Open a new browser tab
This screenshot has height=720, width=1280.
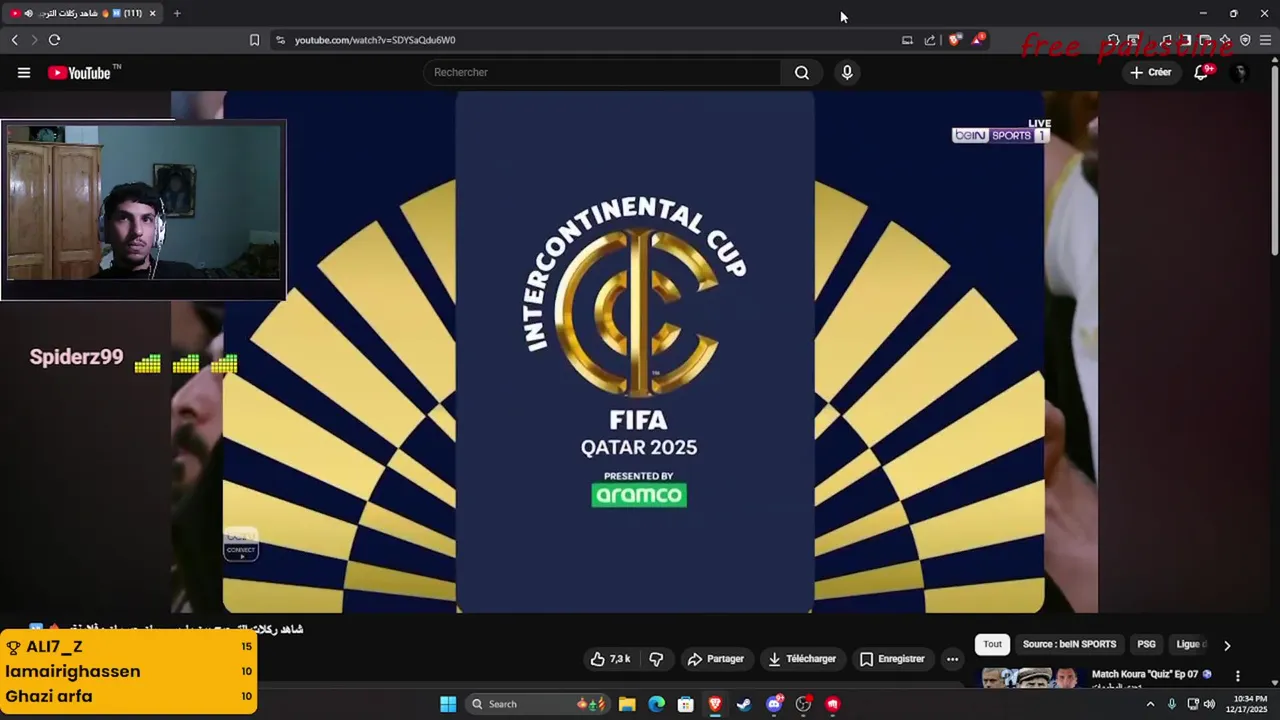pos(177,13)
